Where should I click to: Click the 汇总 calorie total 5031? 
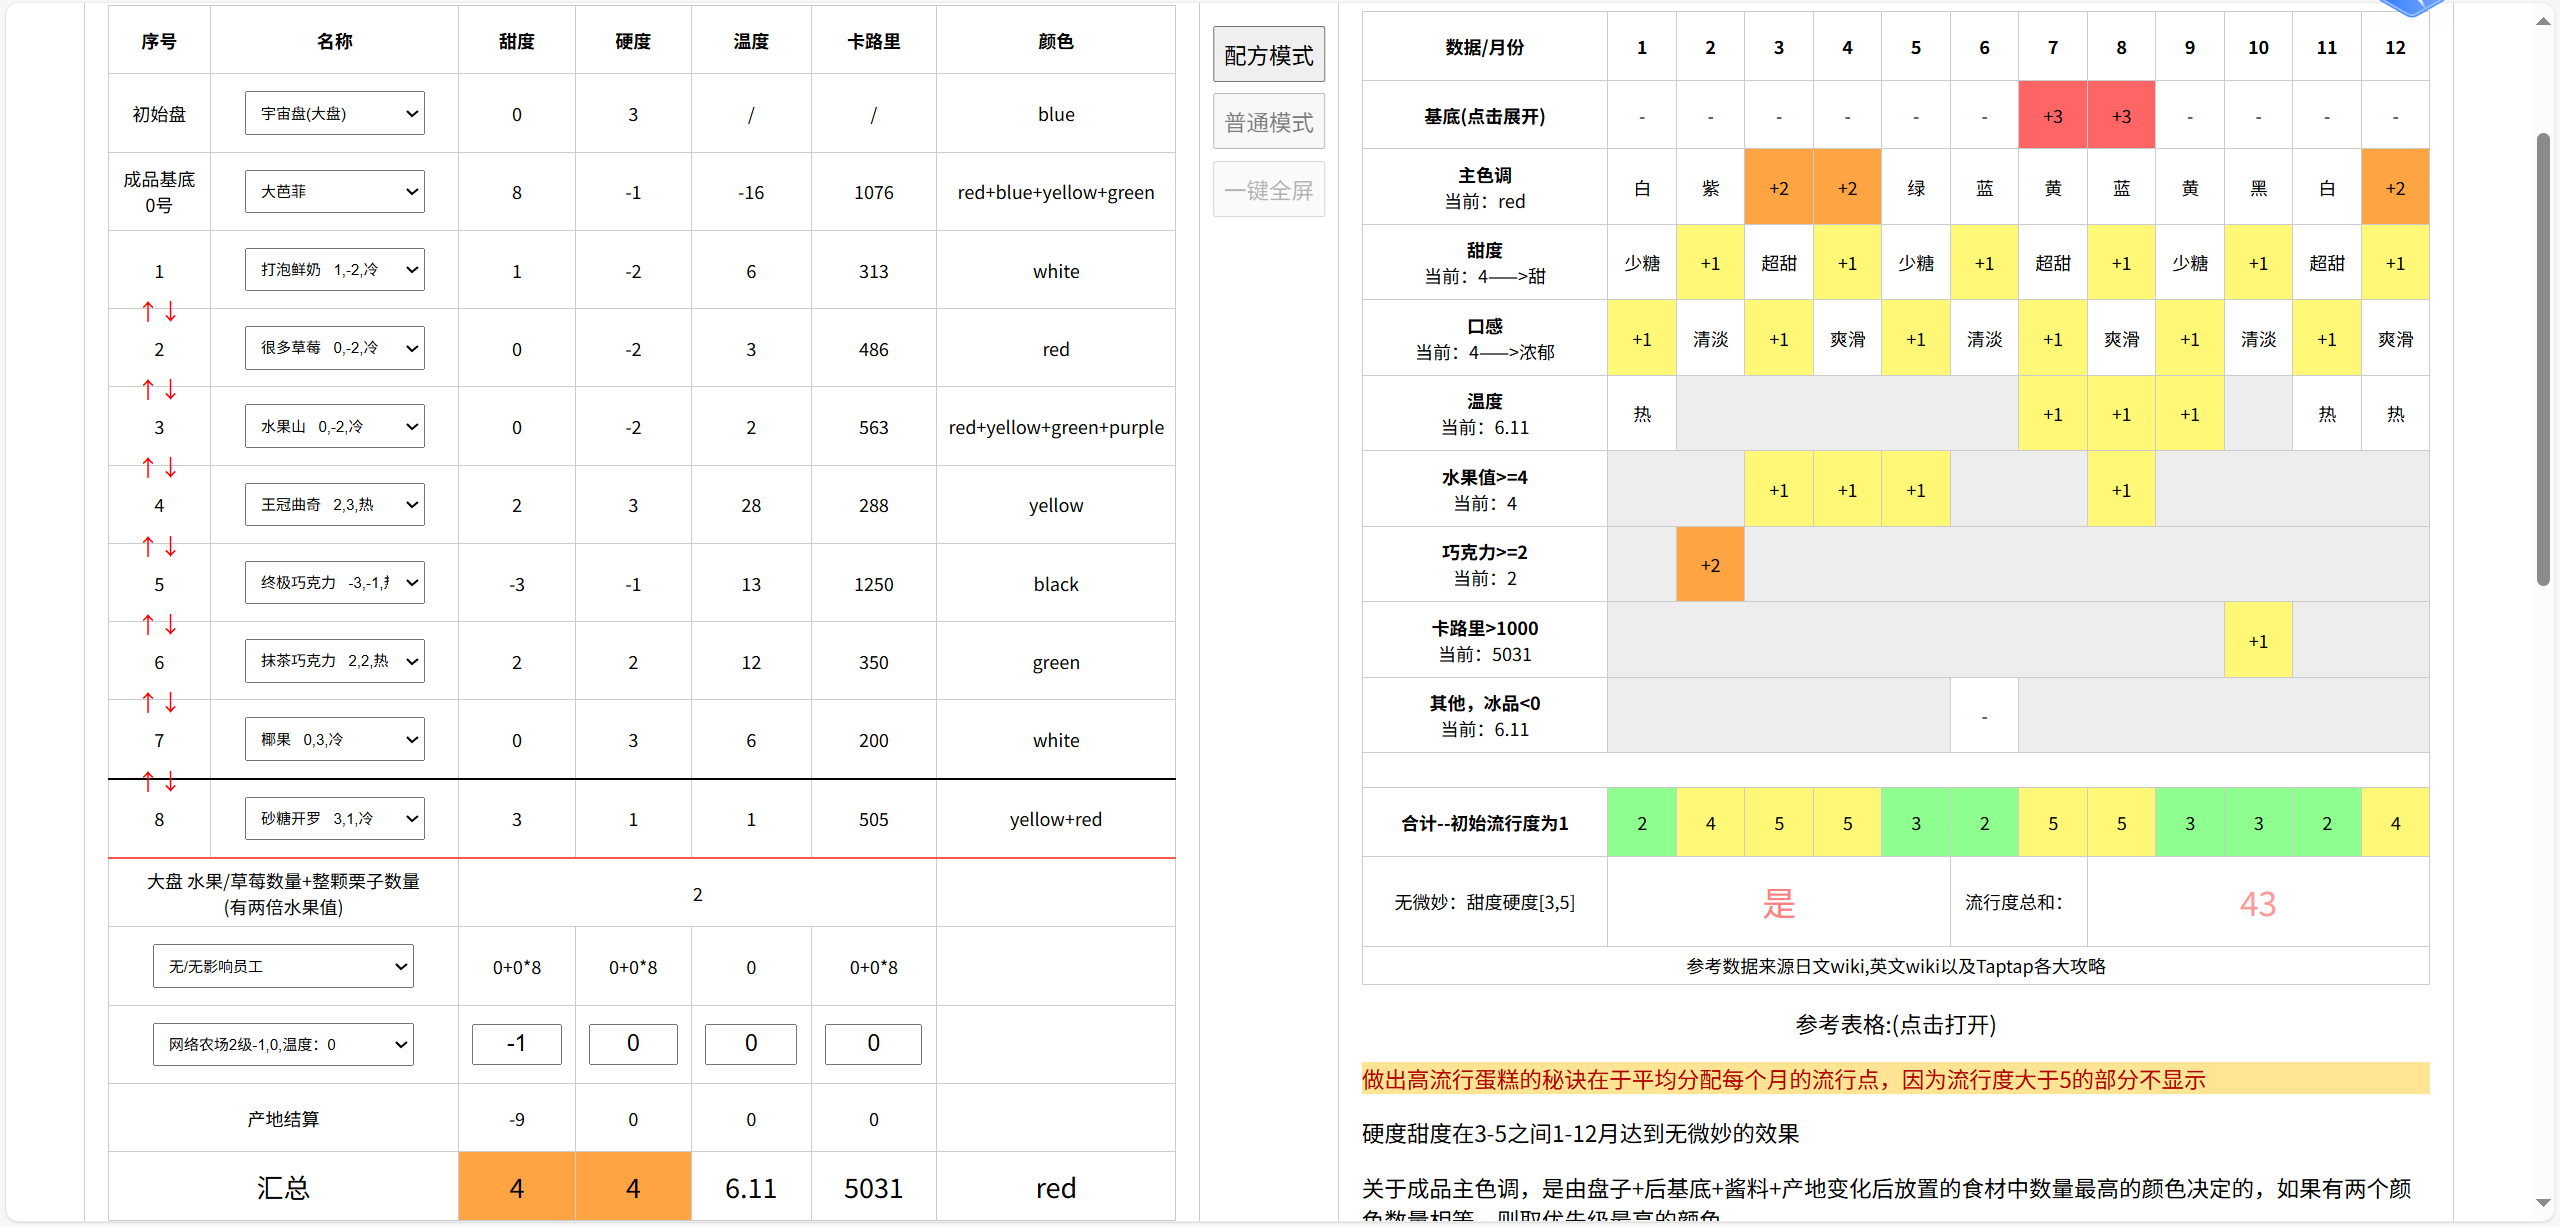873,1188
